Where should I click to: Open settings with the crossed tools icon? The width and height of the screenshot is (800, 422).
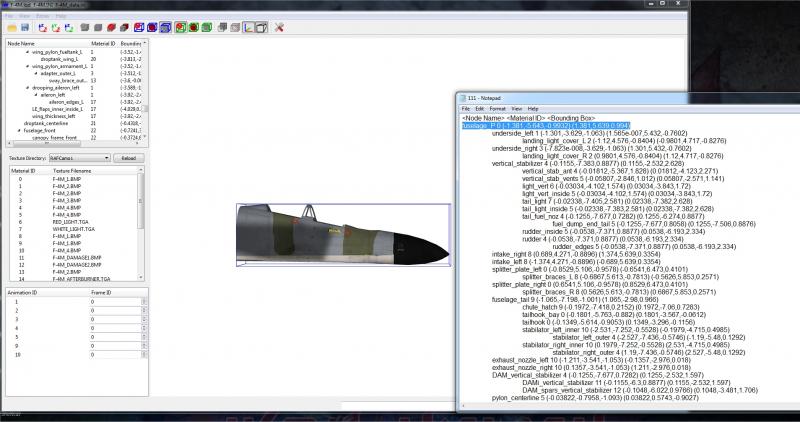[279, 28]
